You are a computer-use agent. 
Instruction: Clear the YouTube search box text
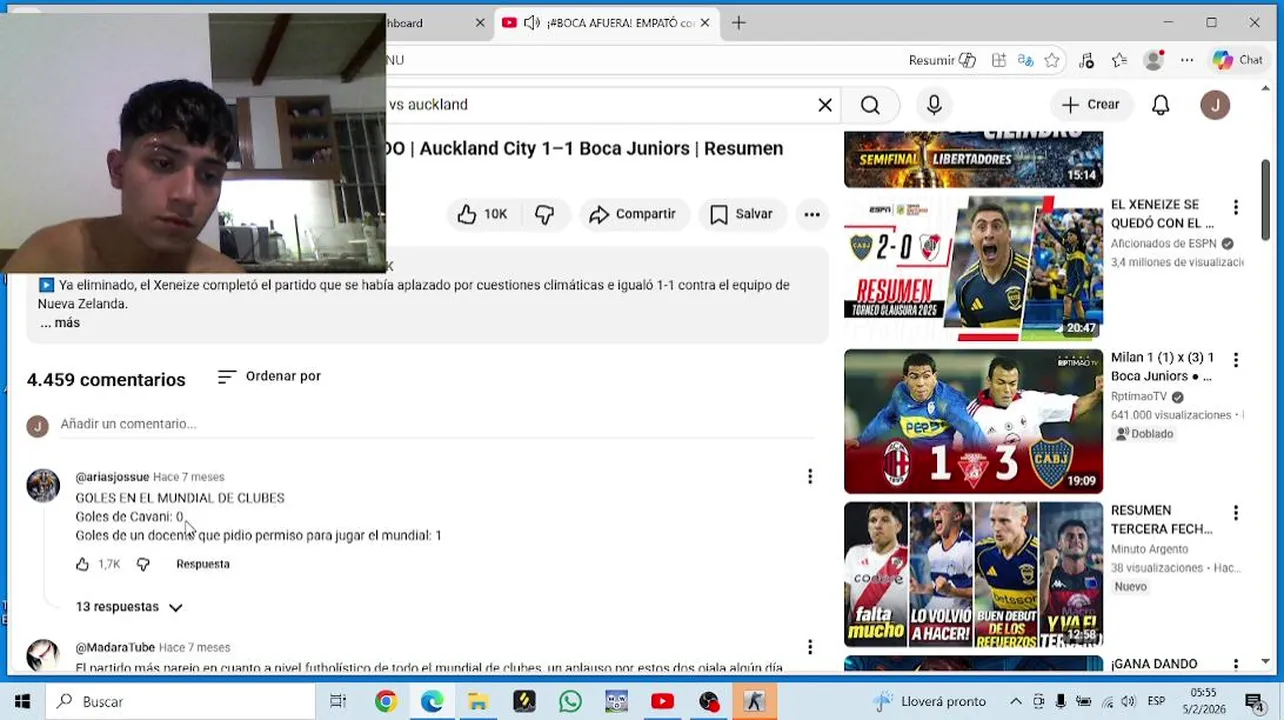click(825, 105)
